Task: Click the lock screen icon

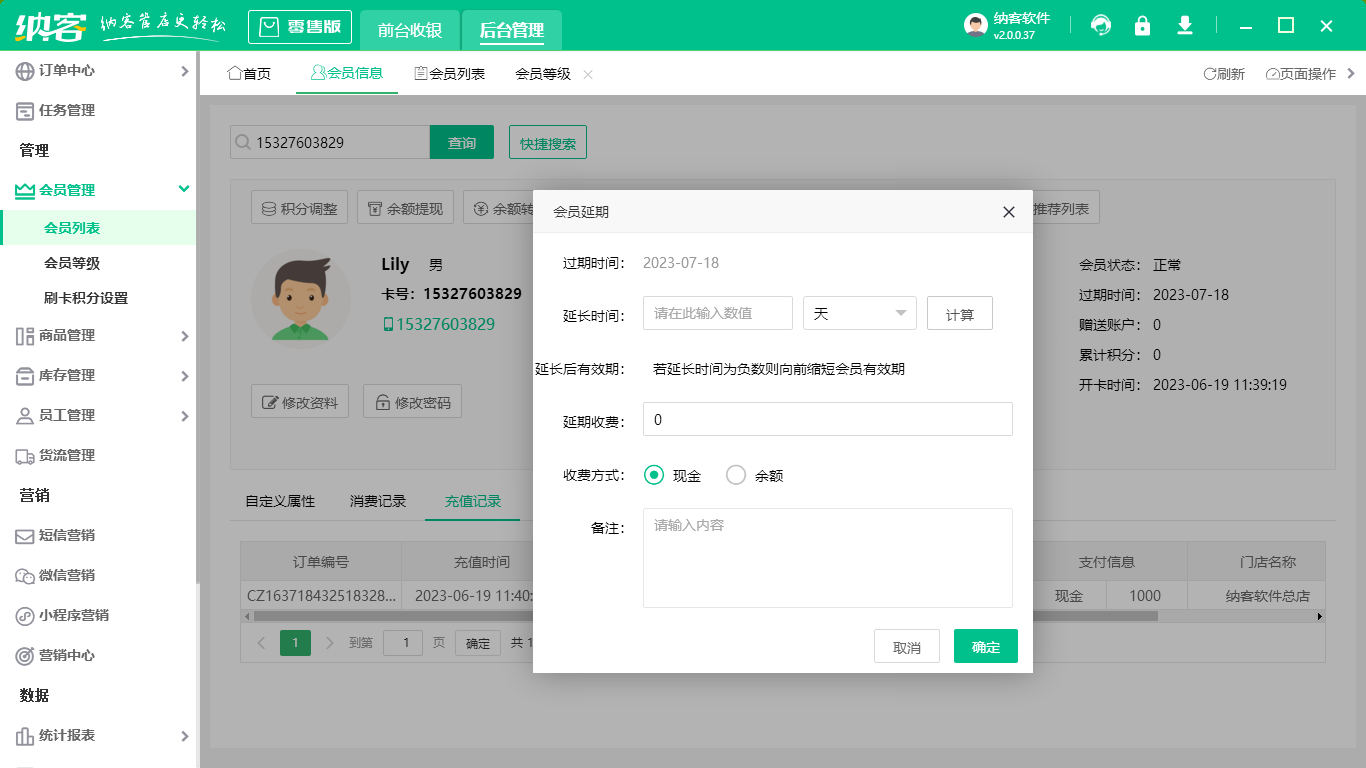Action: (x=1142, y=26)
